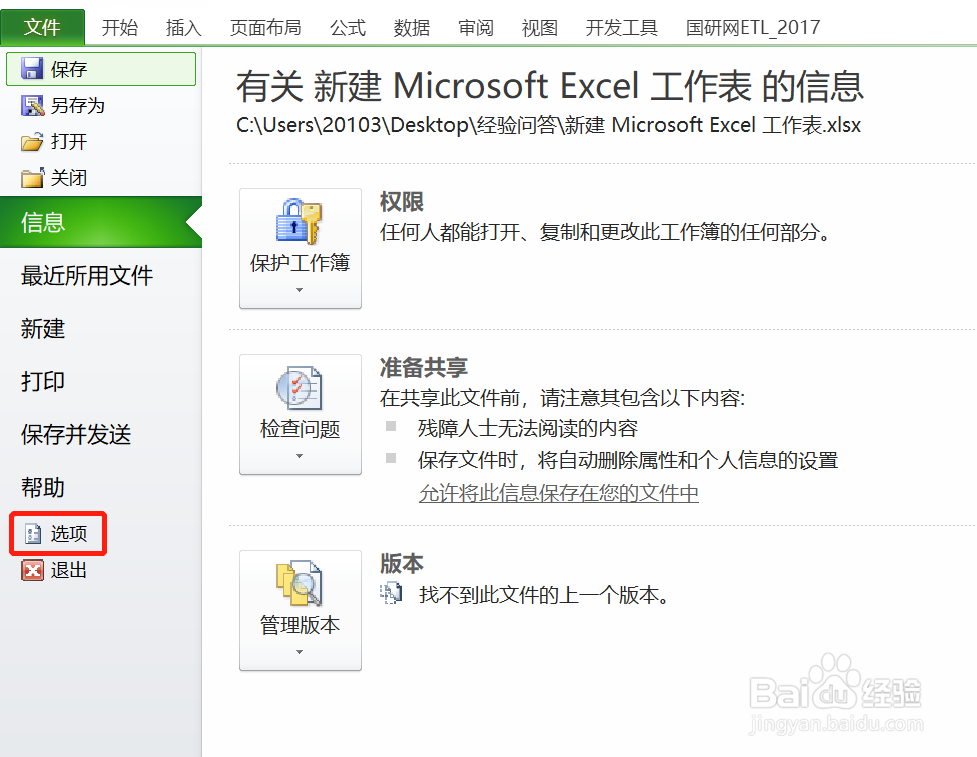
Task: Open the 国研网ETL_2017 ribbon tab
Action: pyautogui.click(x=753, y=27)
